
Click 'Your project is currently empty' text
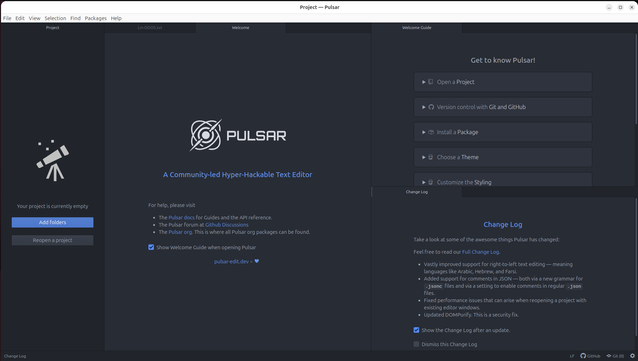pos(52,206)
